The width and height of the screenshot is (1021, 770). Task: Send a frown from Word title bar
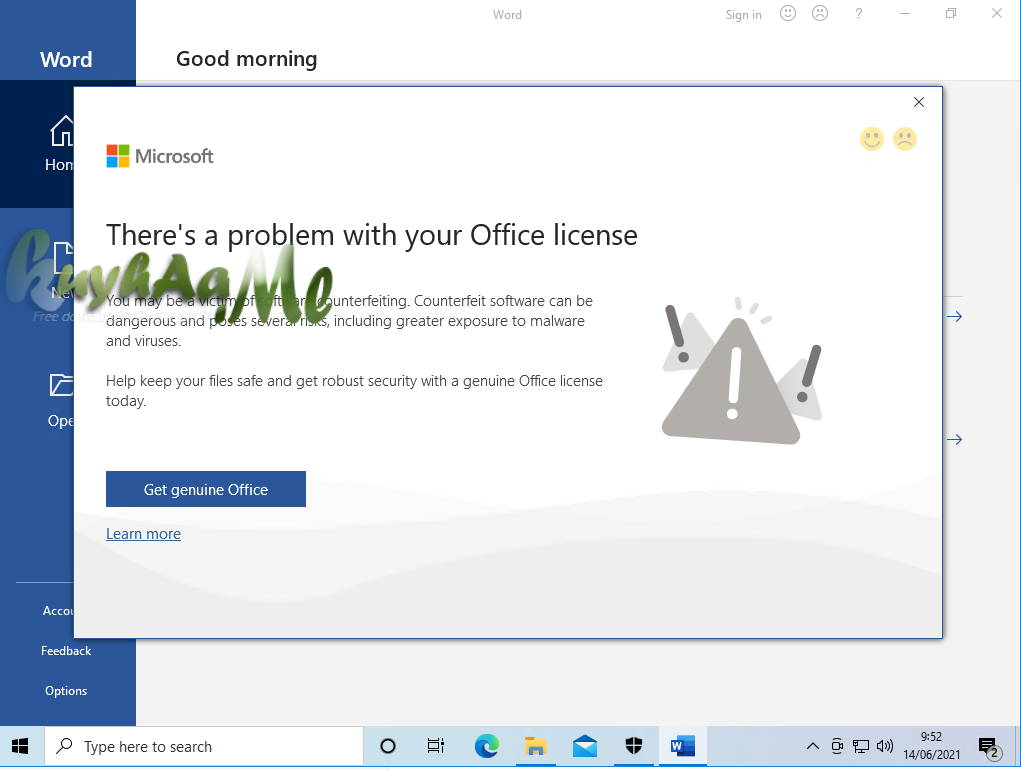click(x=820, y=14)
